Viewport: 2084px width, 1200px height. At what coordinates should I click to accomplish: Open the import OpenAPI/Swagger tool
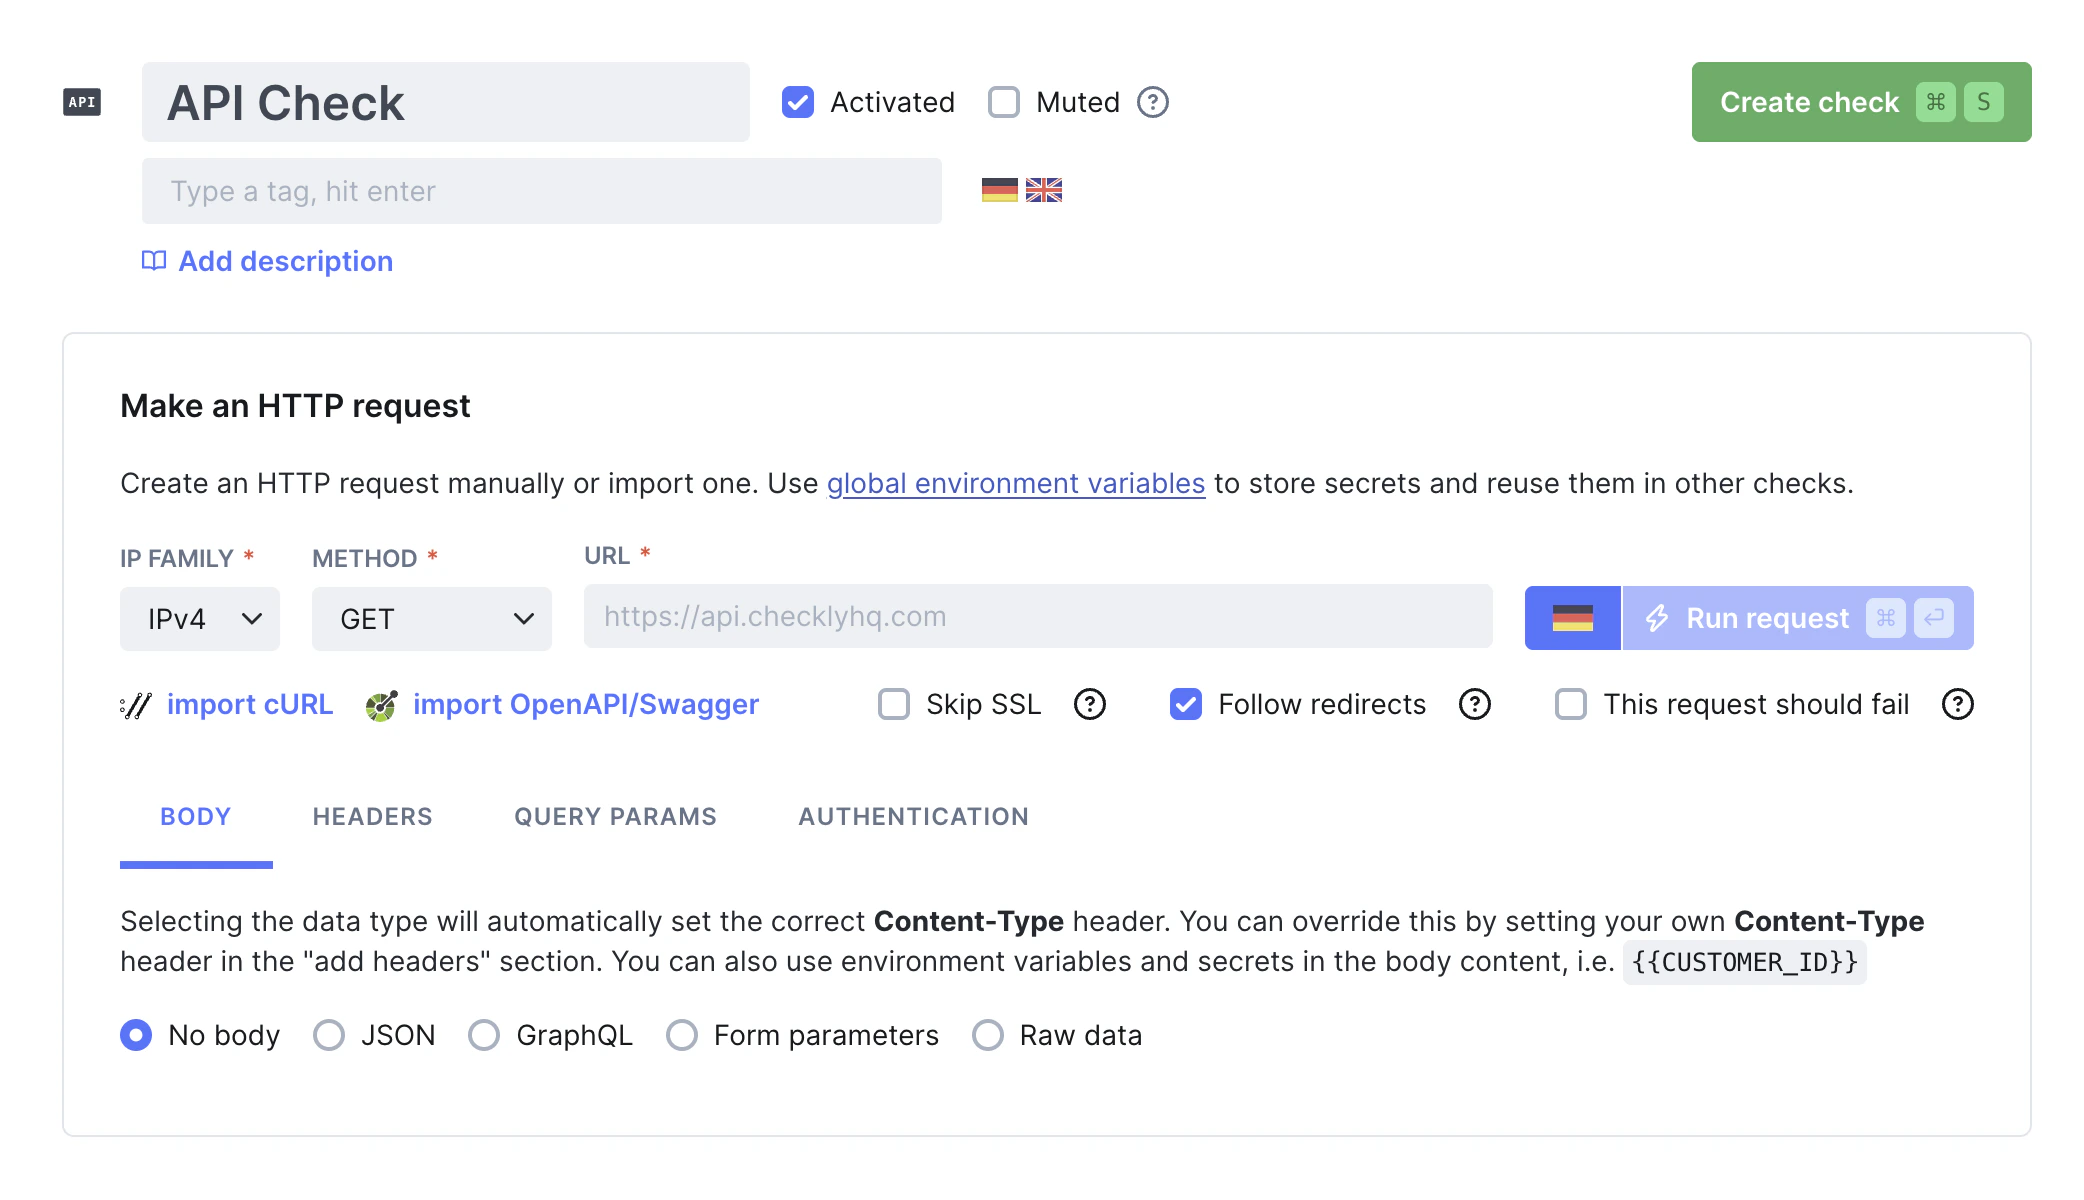(x=585, y=704)
